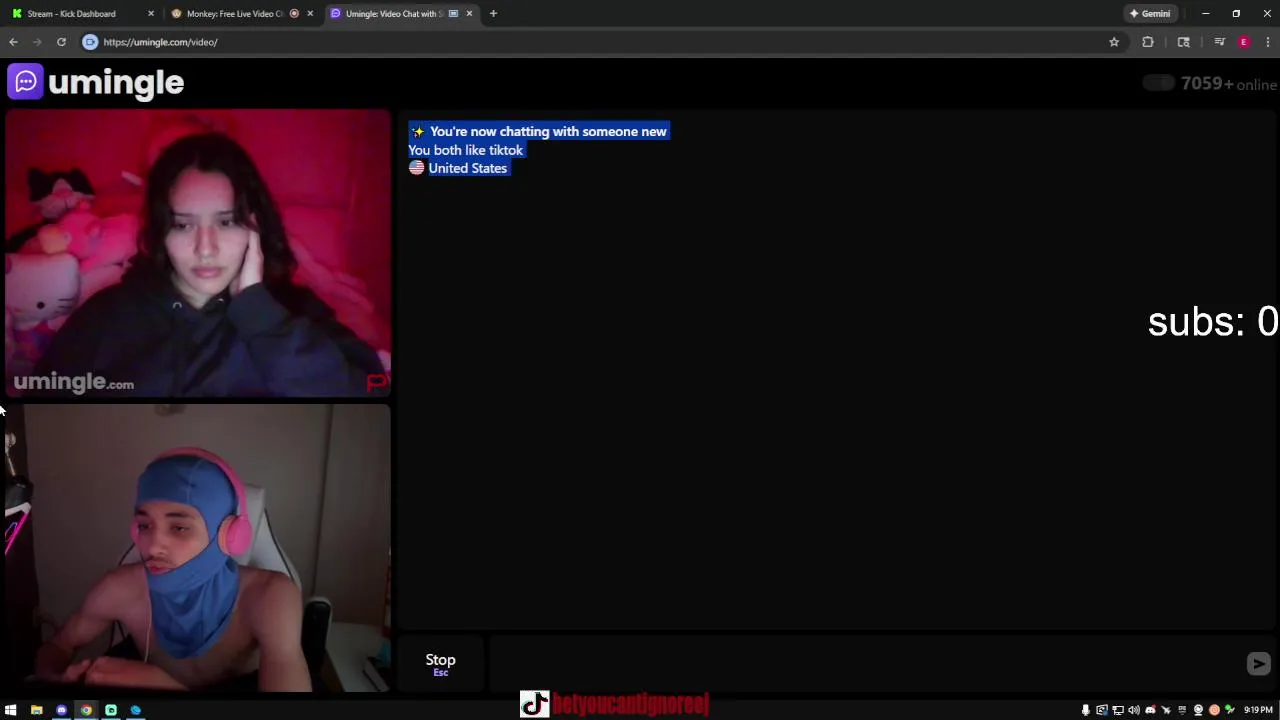Viewport: 1280px width, 720px height.
Task: Close the Kick Dashboard tab
Action: click(x=151, y=14)
